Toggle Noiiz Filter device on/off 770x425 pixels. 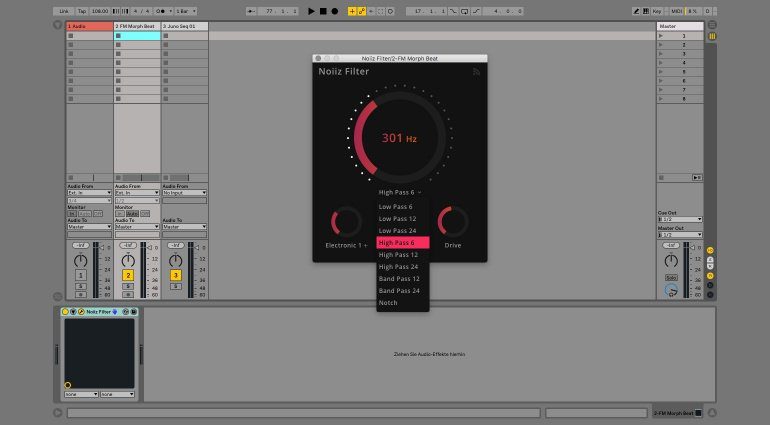[65, 312]
